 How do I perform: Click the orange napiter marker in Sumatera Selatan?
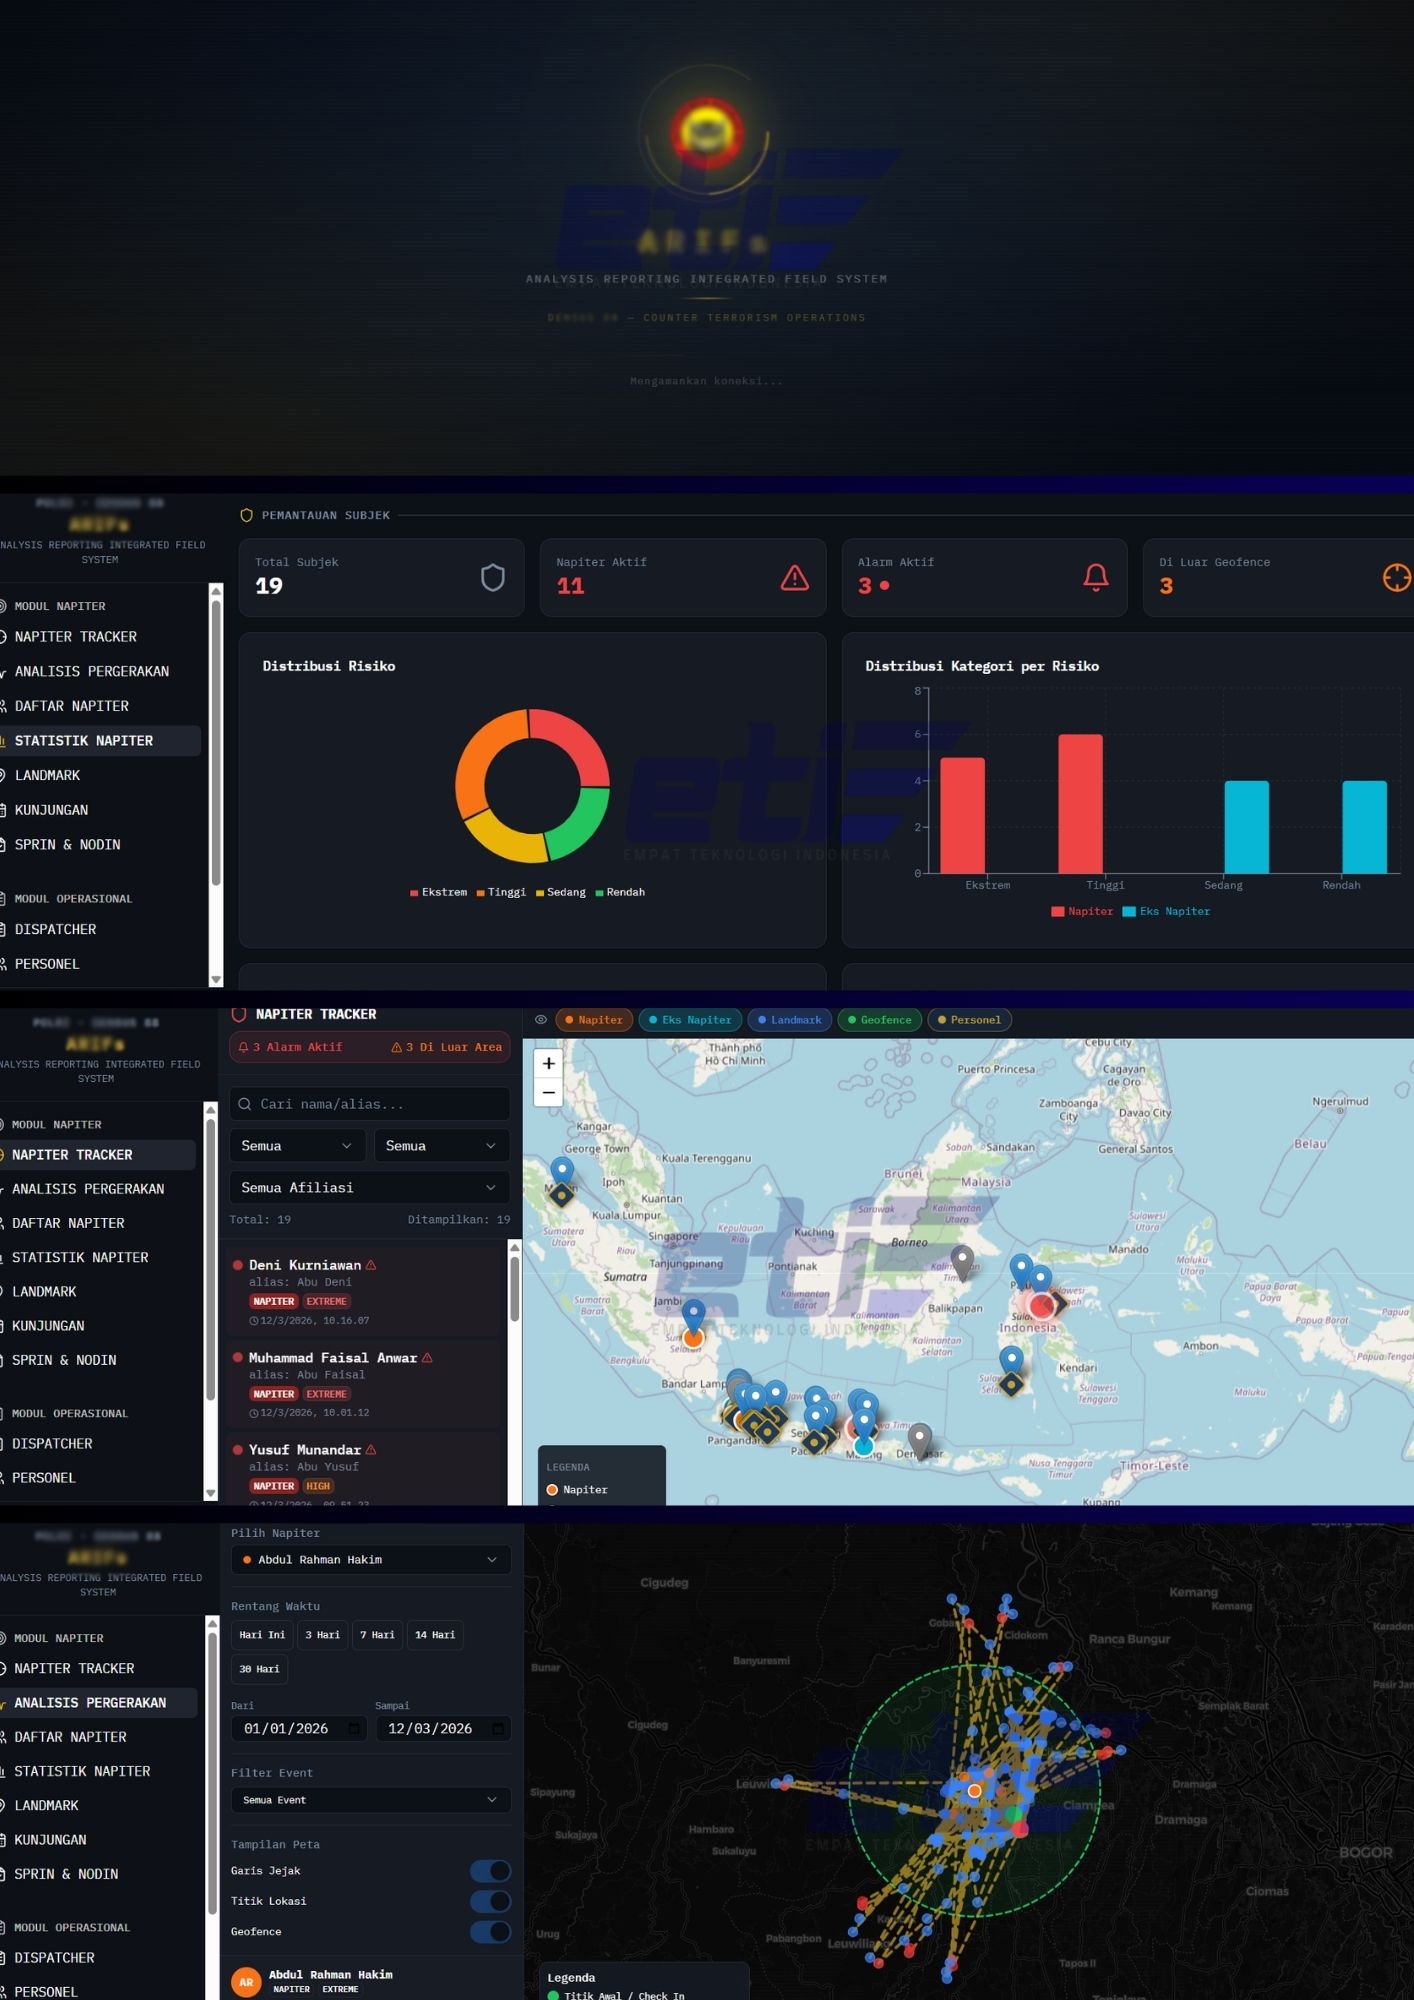pyautogui.click(x=693, y=1337)
